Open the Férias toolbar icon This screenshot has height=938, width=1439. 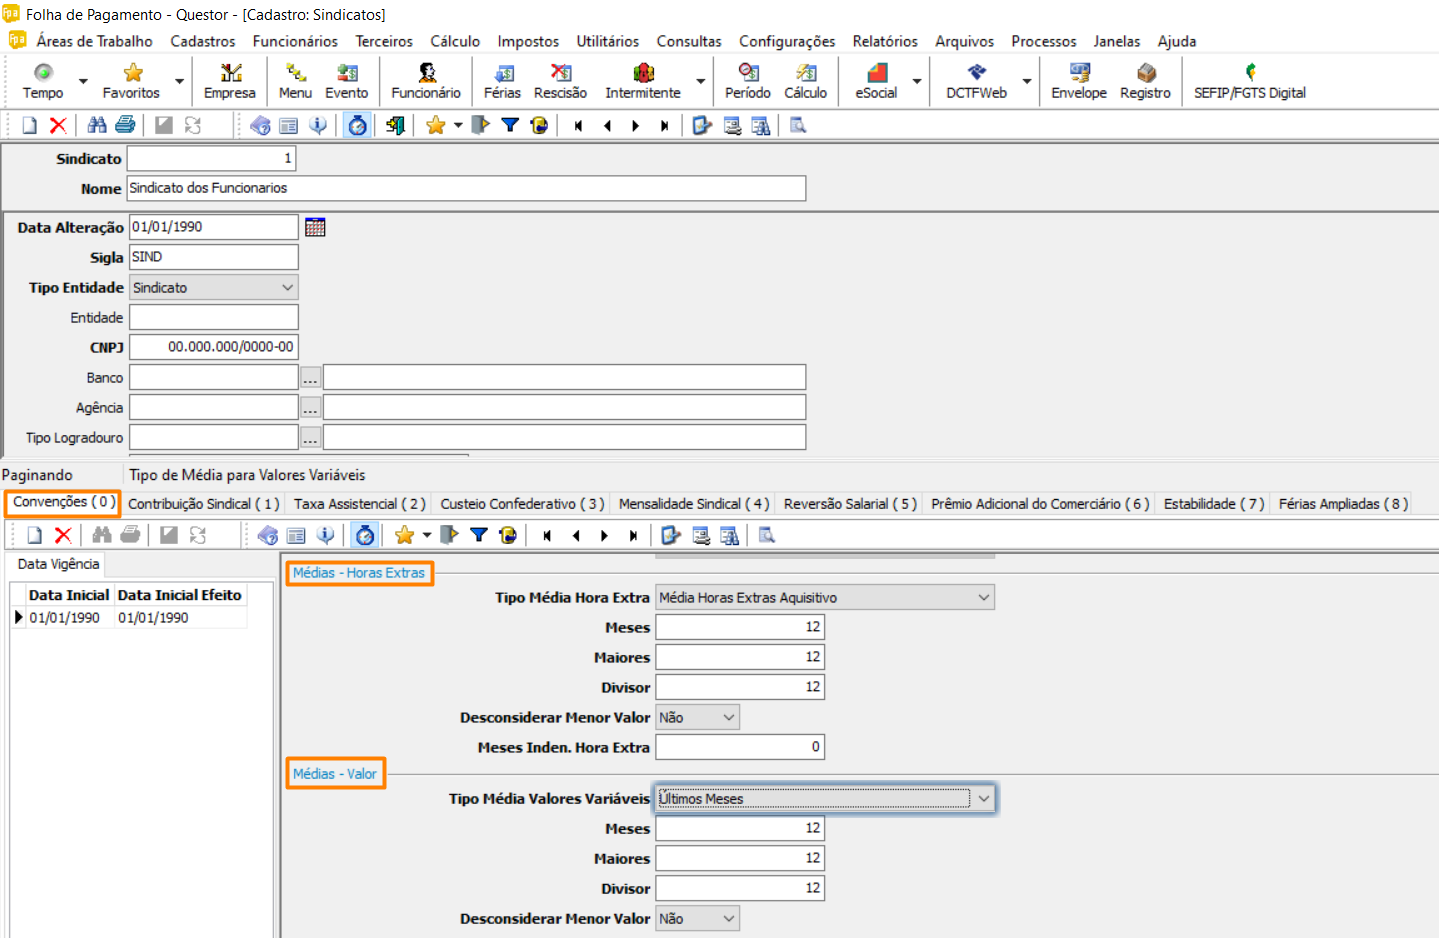coord(502,80)
